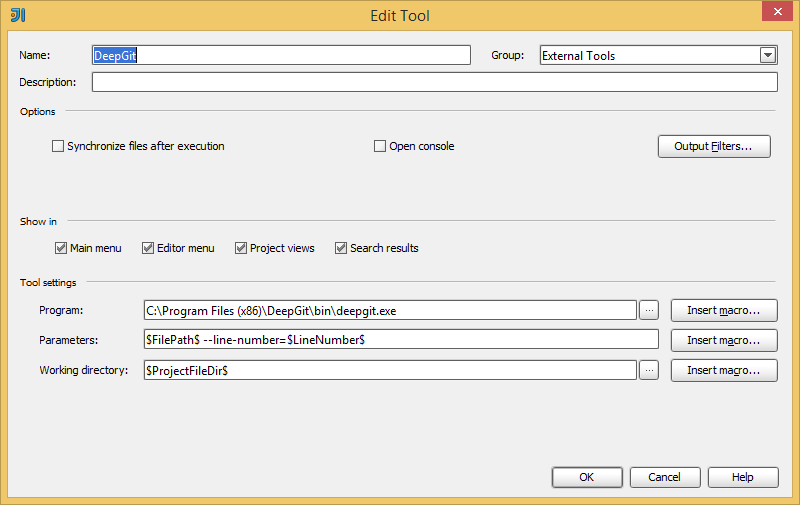Enable Synchronize files after execution
800x505 pixels.
[58, 146]
